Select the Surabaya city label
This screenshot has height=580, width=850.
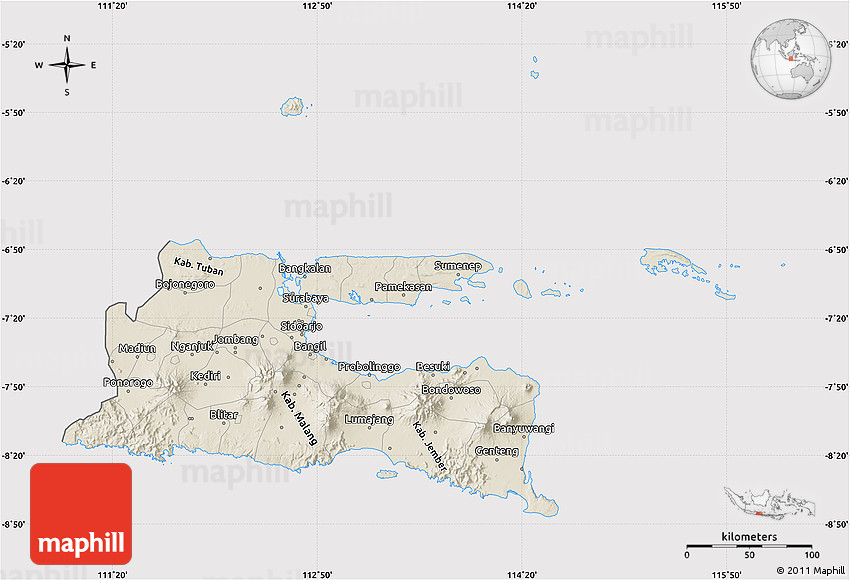pos(305,298)
